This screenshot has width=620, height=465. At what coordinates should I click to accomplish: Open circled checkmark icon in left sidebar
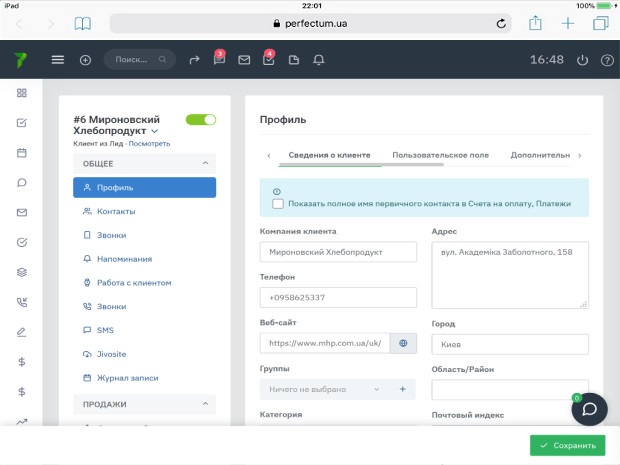click(x=22, y=242)
